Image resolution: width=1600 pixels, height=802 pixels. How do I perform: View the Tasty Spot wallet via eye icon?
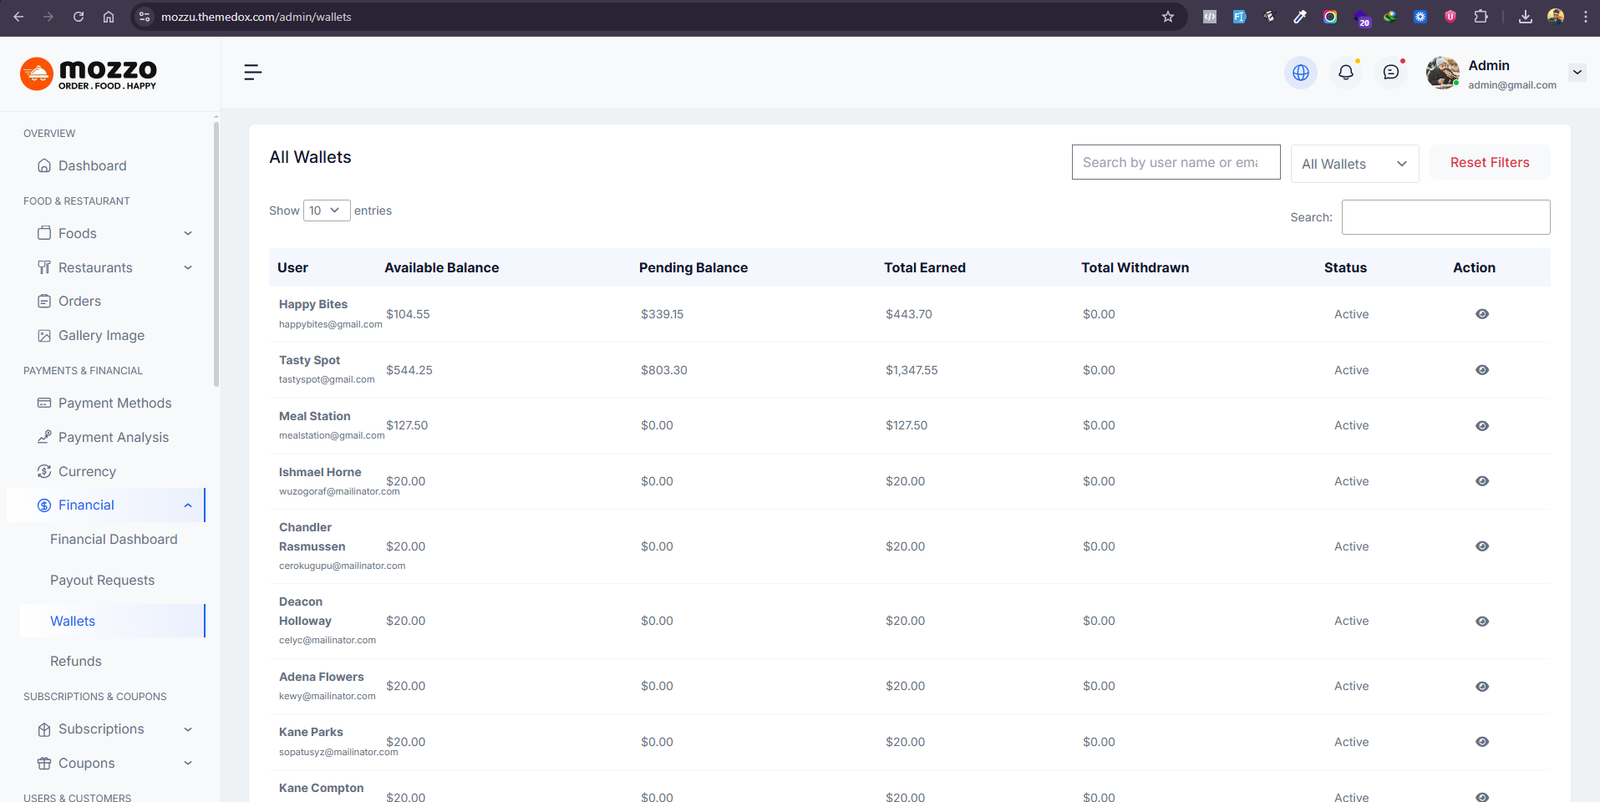click(1482, 370)
